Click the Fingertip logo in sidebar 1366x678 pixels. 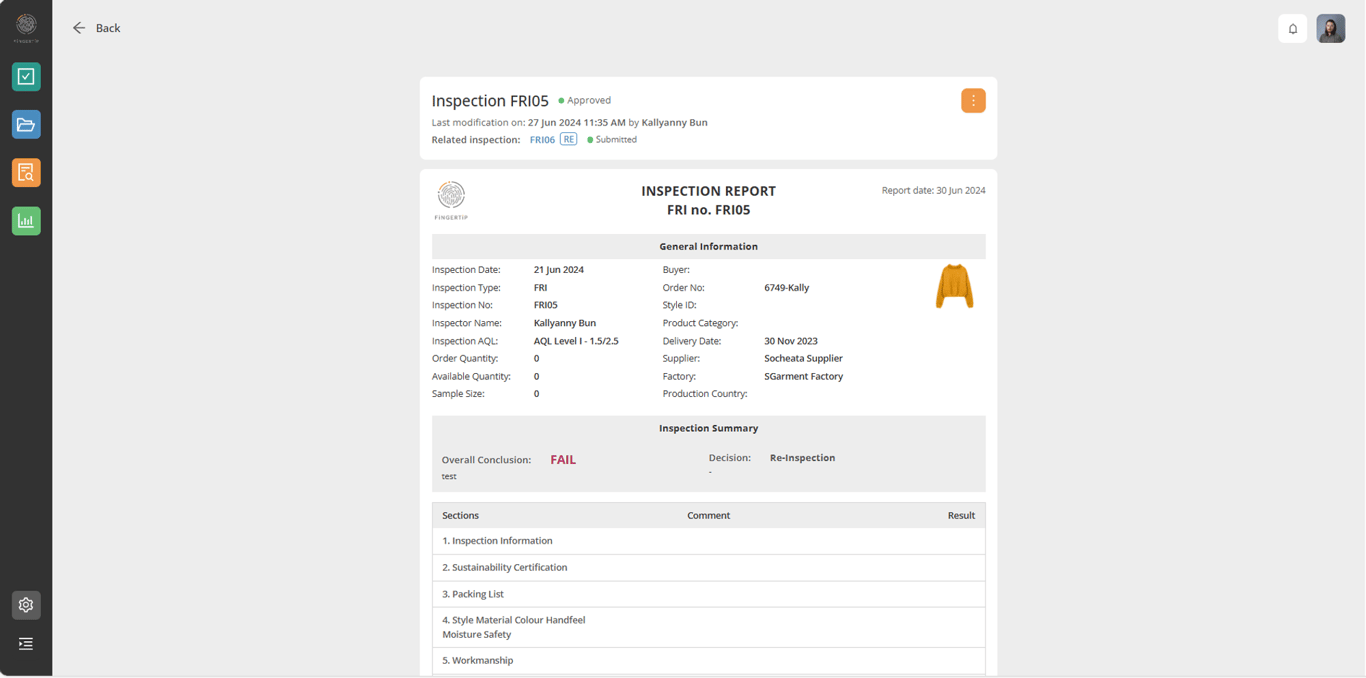click(x=26, y=26)
